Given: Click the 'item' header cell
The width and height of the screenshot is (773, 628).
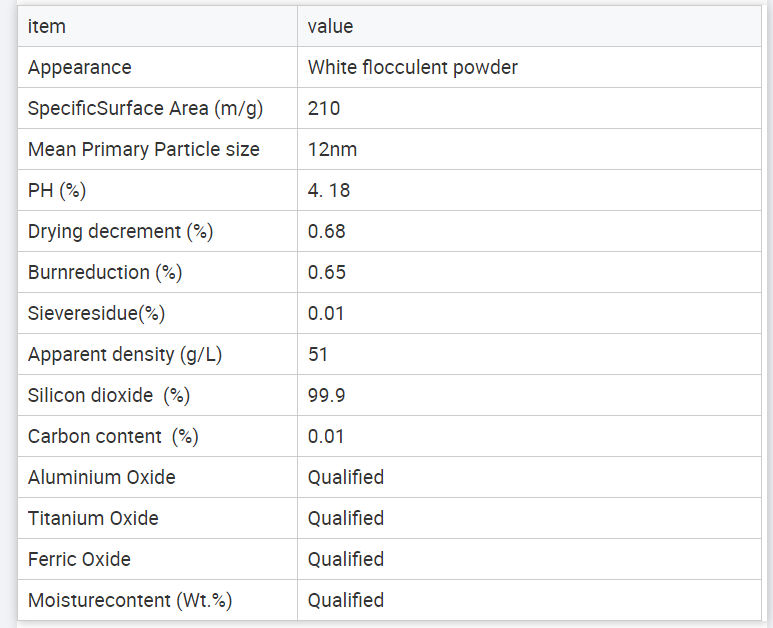Looking at the screenshot, I should pyautogui.click(x=157, y=26).
